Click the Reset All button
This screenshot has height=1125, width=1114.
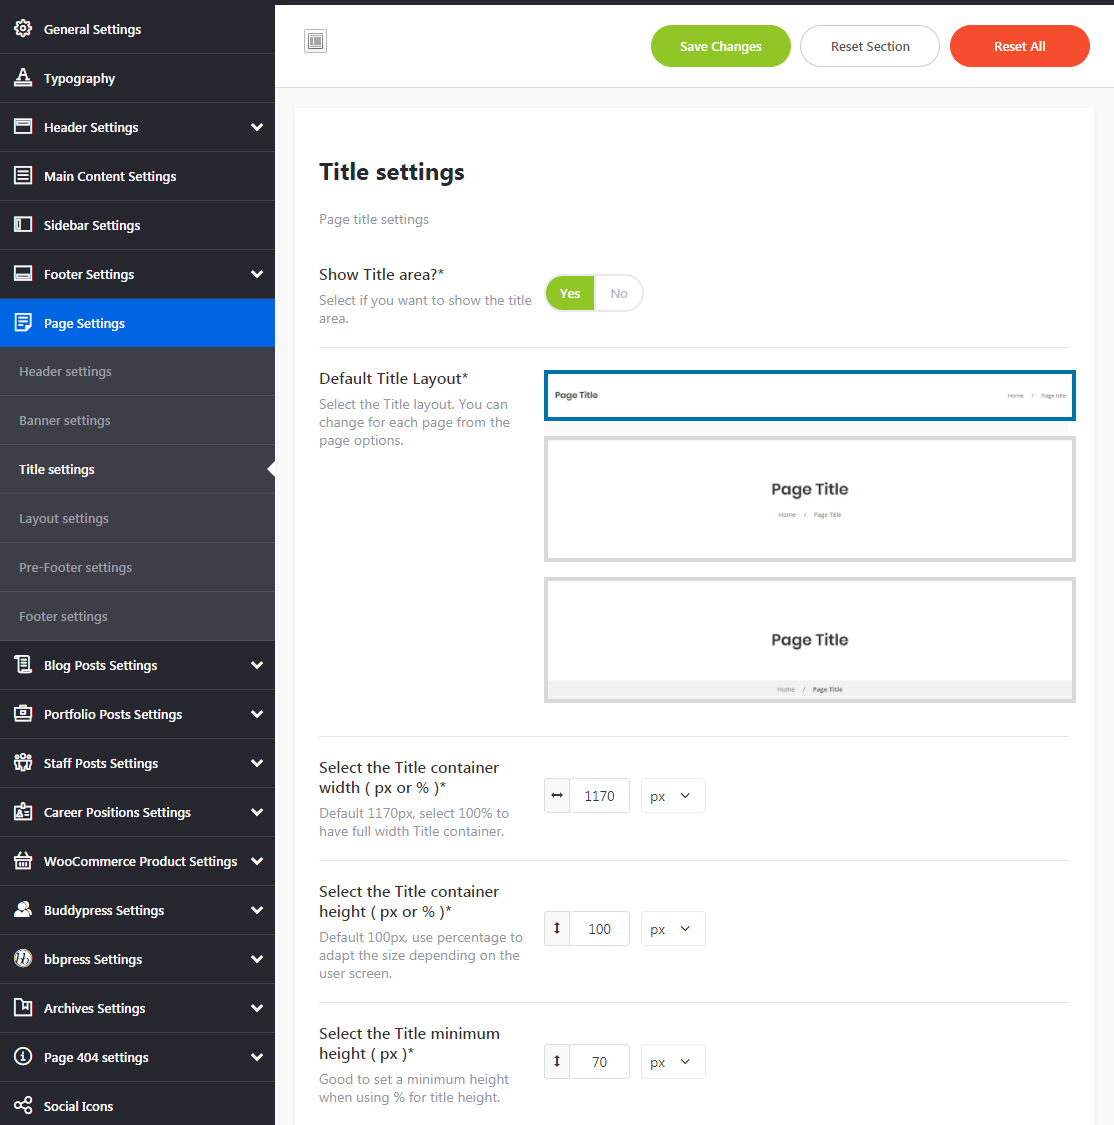[1019, 47]
